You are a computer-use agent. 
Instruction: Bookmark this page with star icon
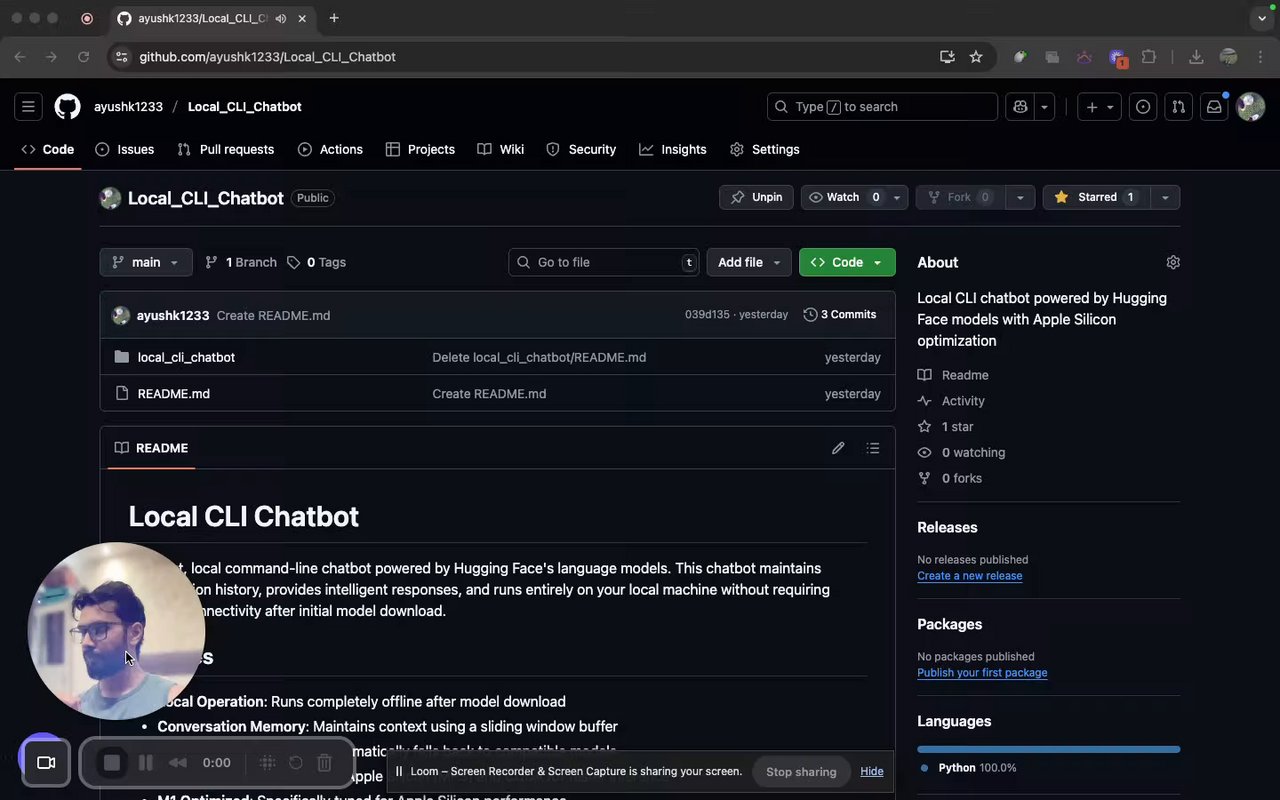[x=976, y=57]
